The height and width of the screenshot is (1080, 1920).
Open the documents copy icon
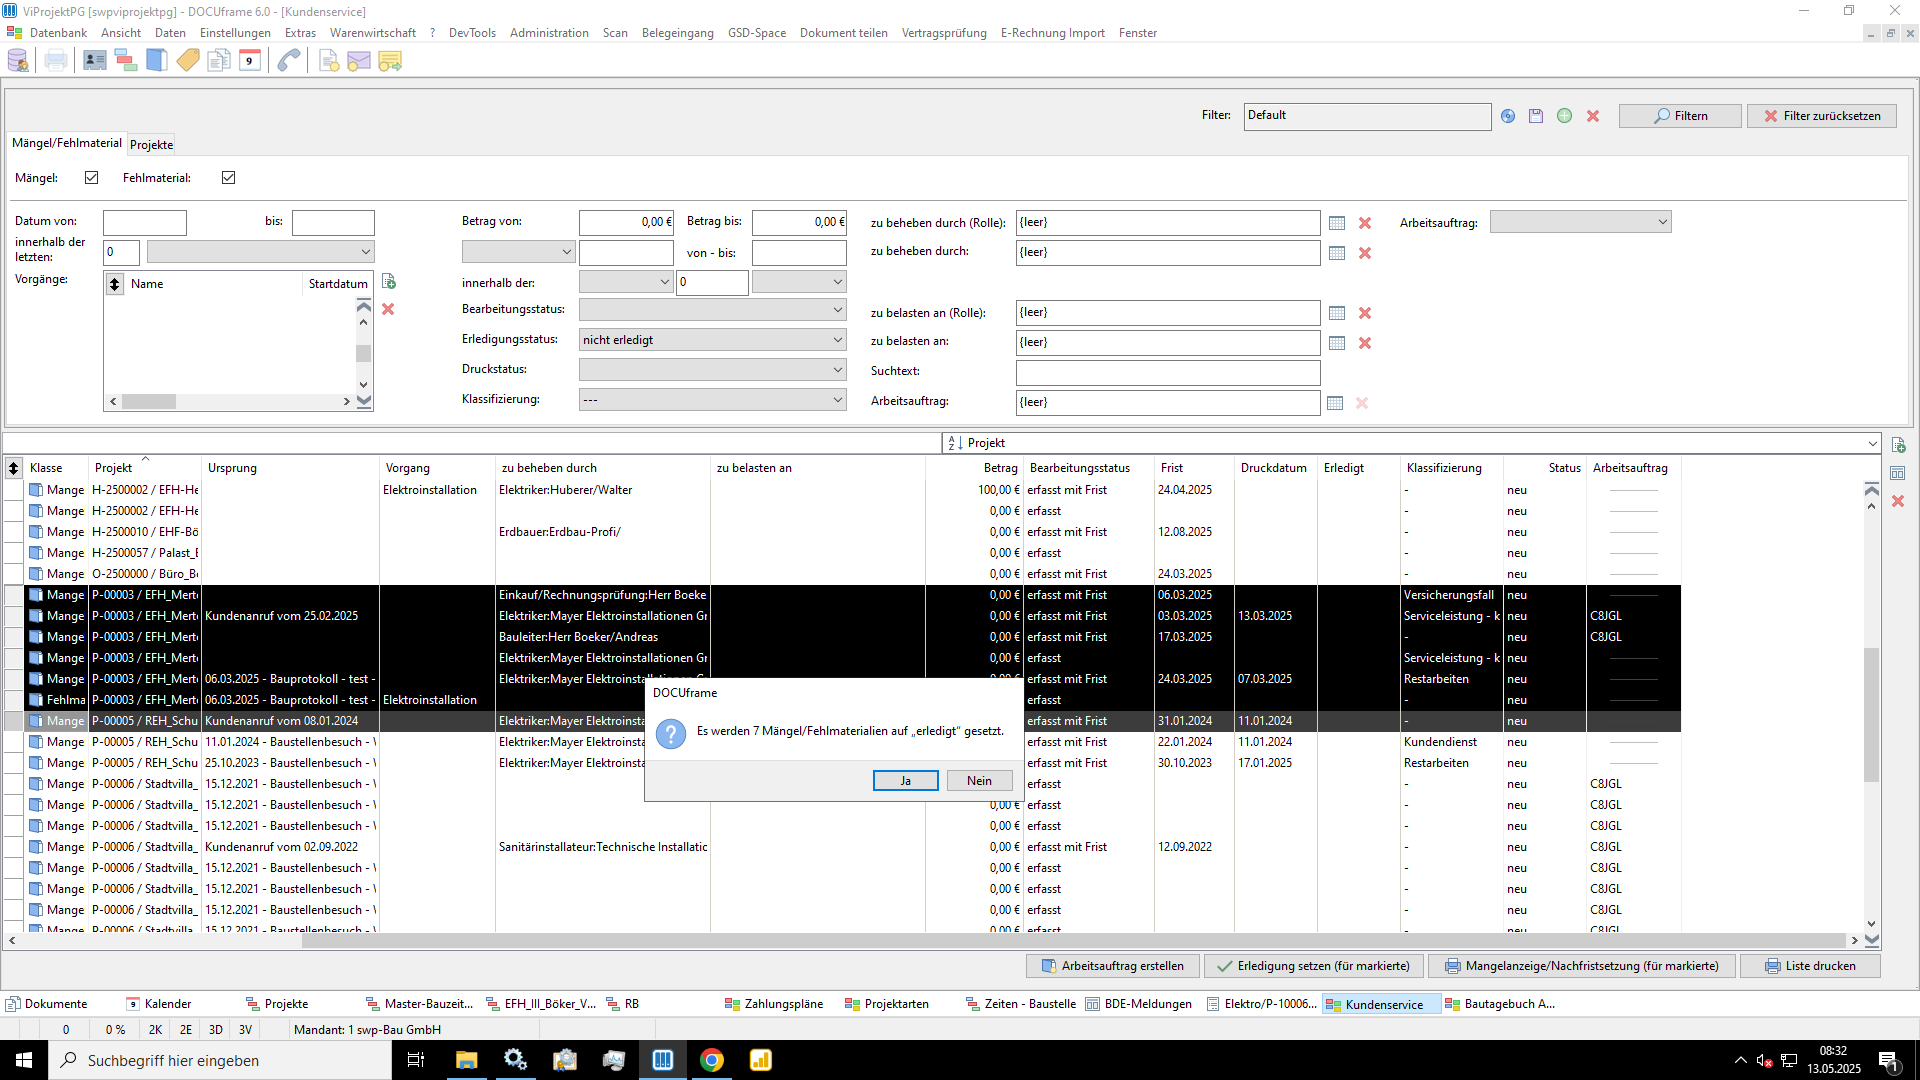pos(219,61)
